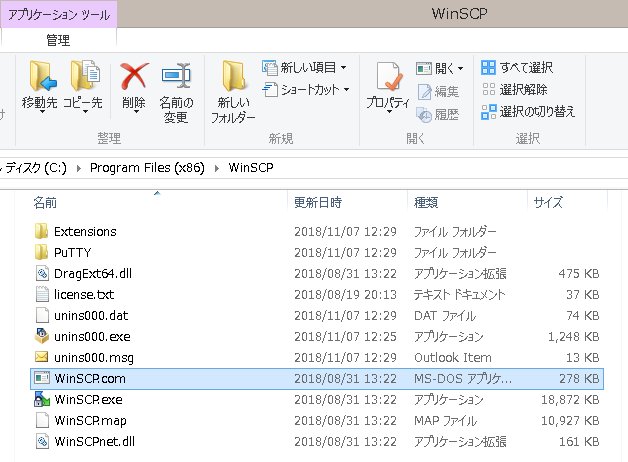
Task: Create a folder with 新しいフォルダー icon
Action: tap(233, 76)
